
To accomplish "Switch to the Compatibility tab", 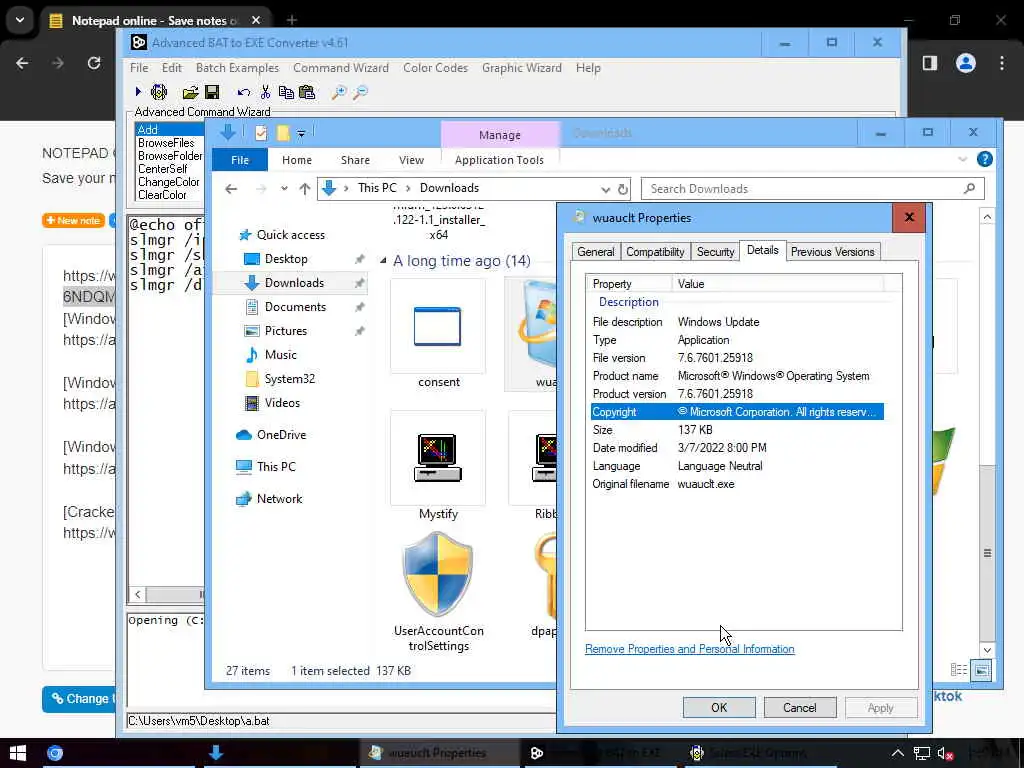I will (655, 252).
